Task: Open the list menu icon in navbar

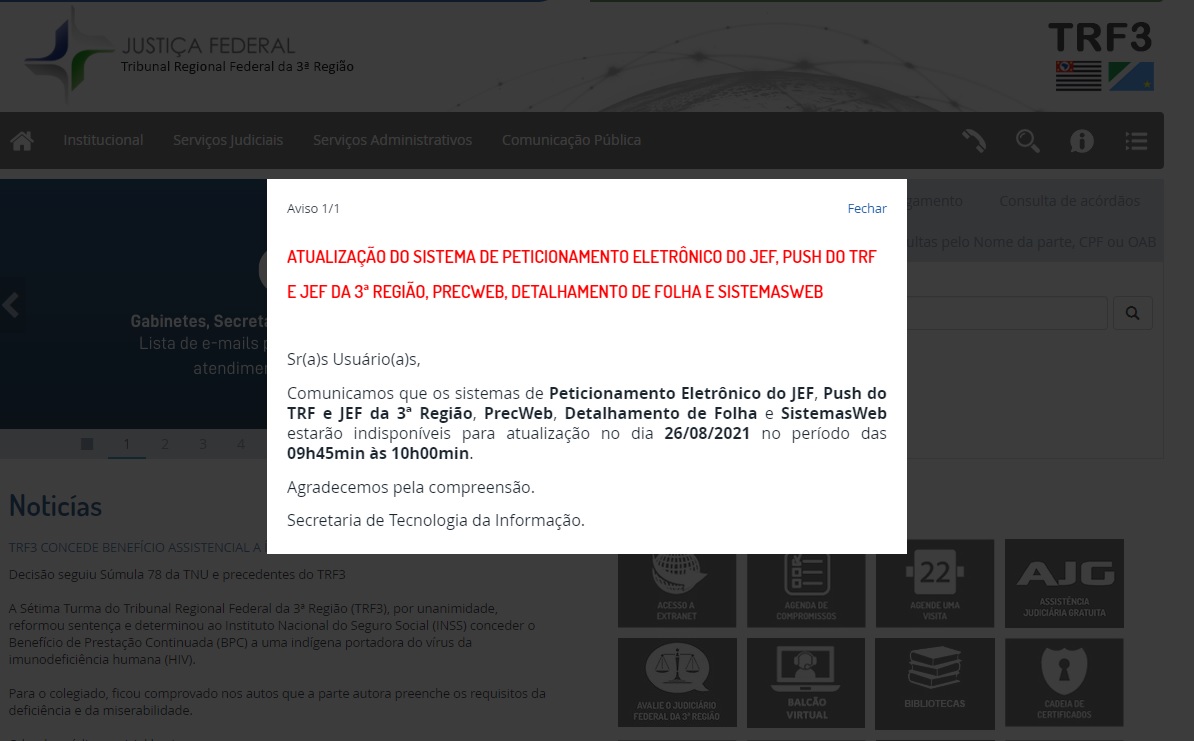Action: pyautogui.click(x=1136, y=141)
